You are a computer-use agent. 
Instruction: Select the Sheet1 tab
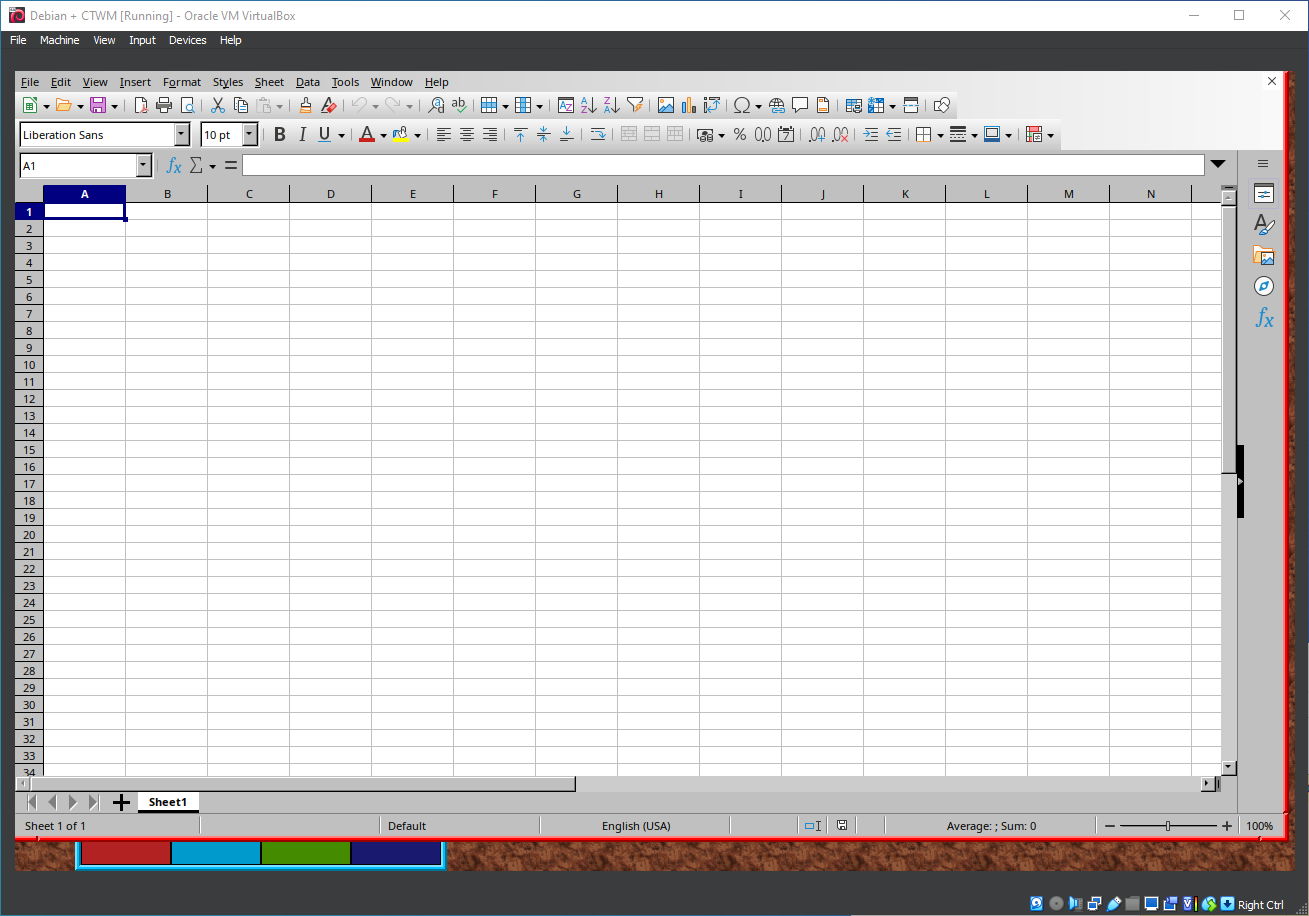[x=167, y=802]
